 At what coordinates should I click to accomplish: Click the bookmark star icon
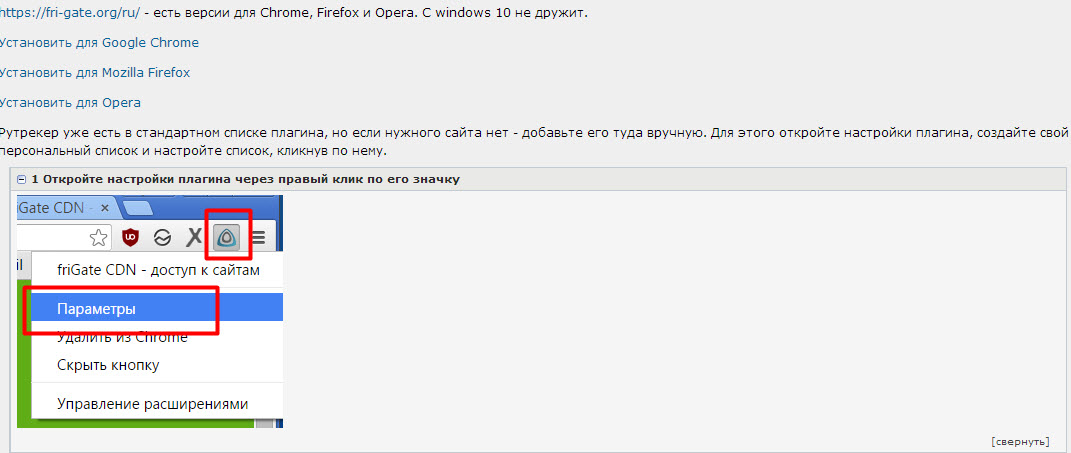click(99, 237)
